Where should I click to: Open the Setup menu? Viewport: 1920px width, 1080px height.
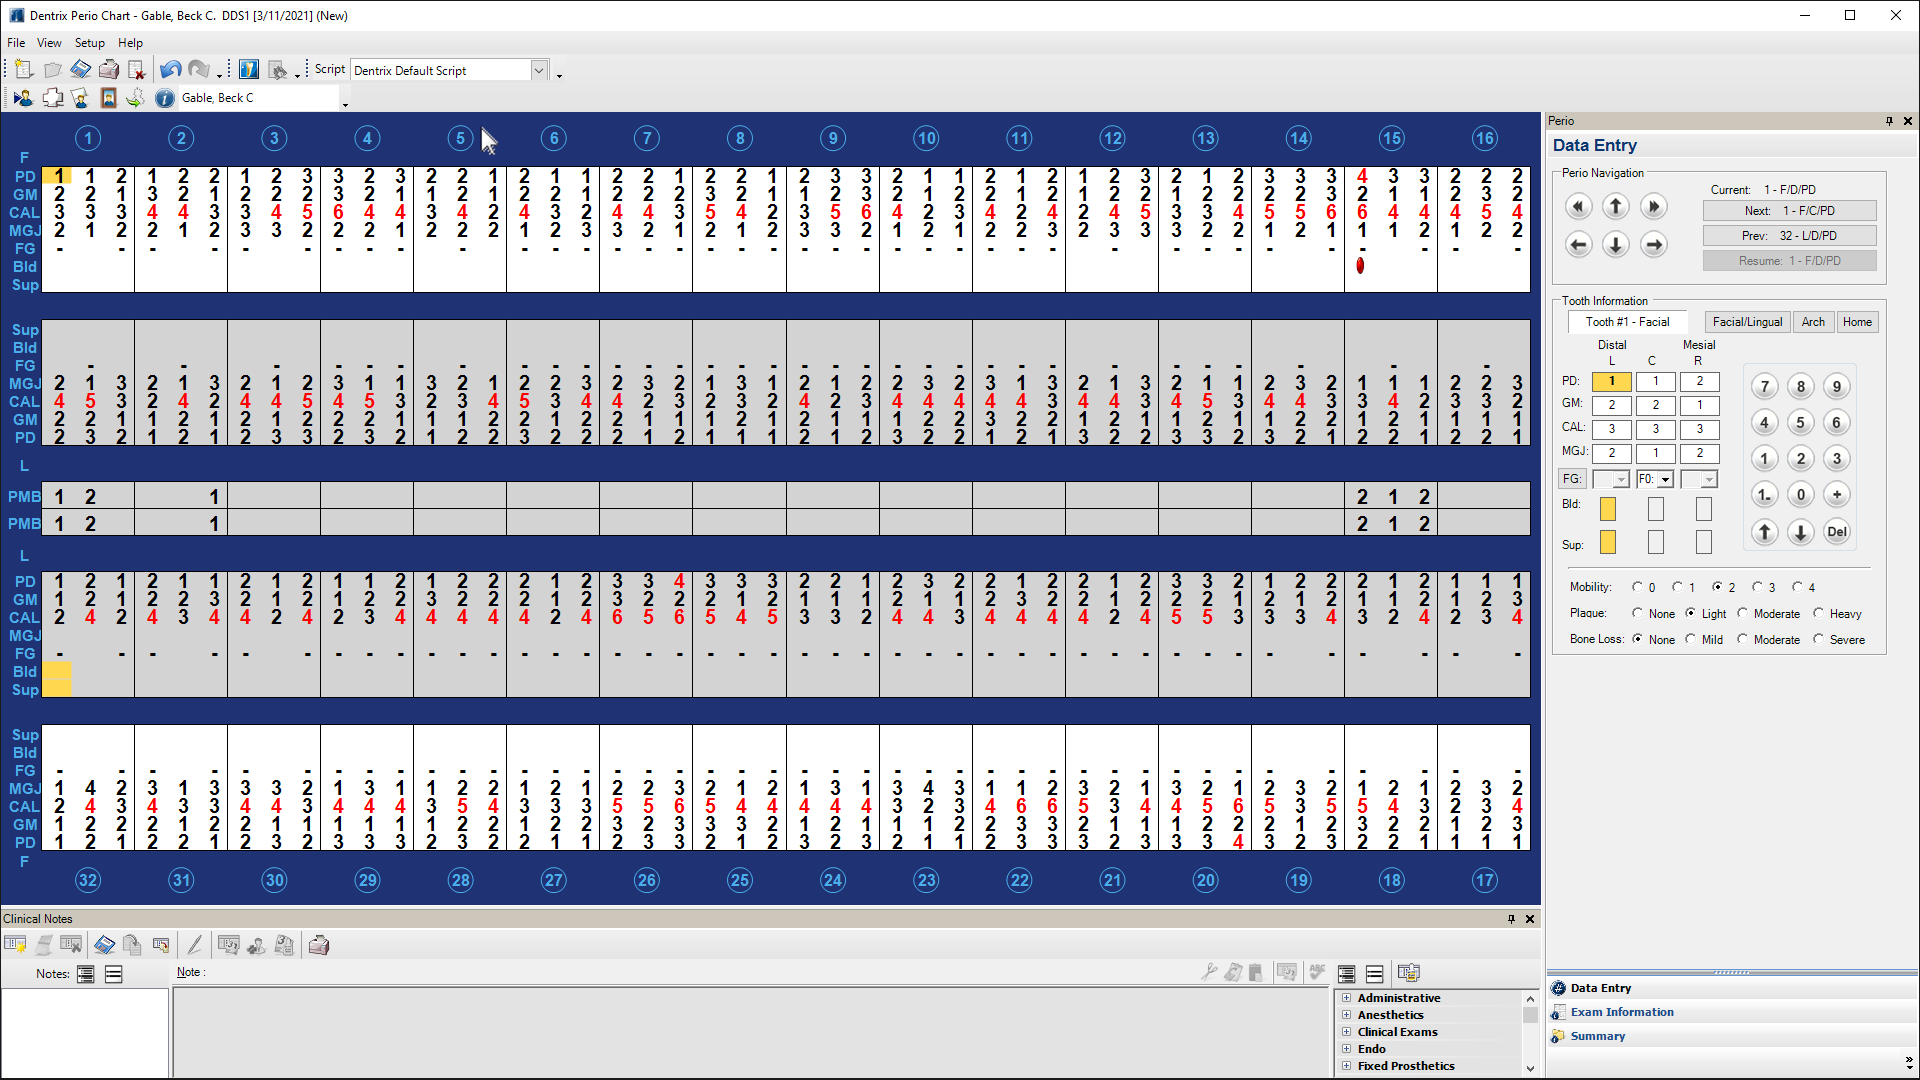tap(89, 43)
